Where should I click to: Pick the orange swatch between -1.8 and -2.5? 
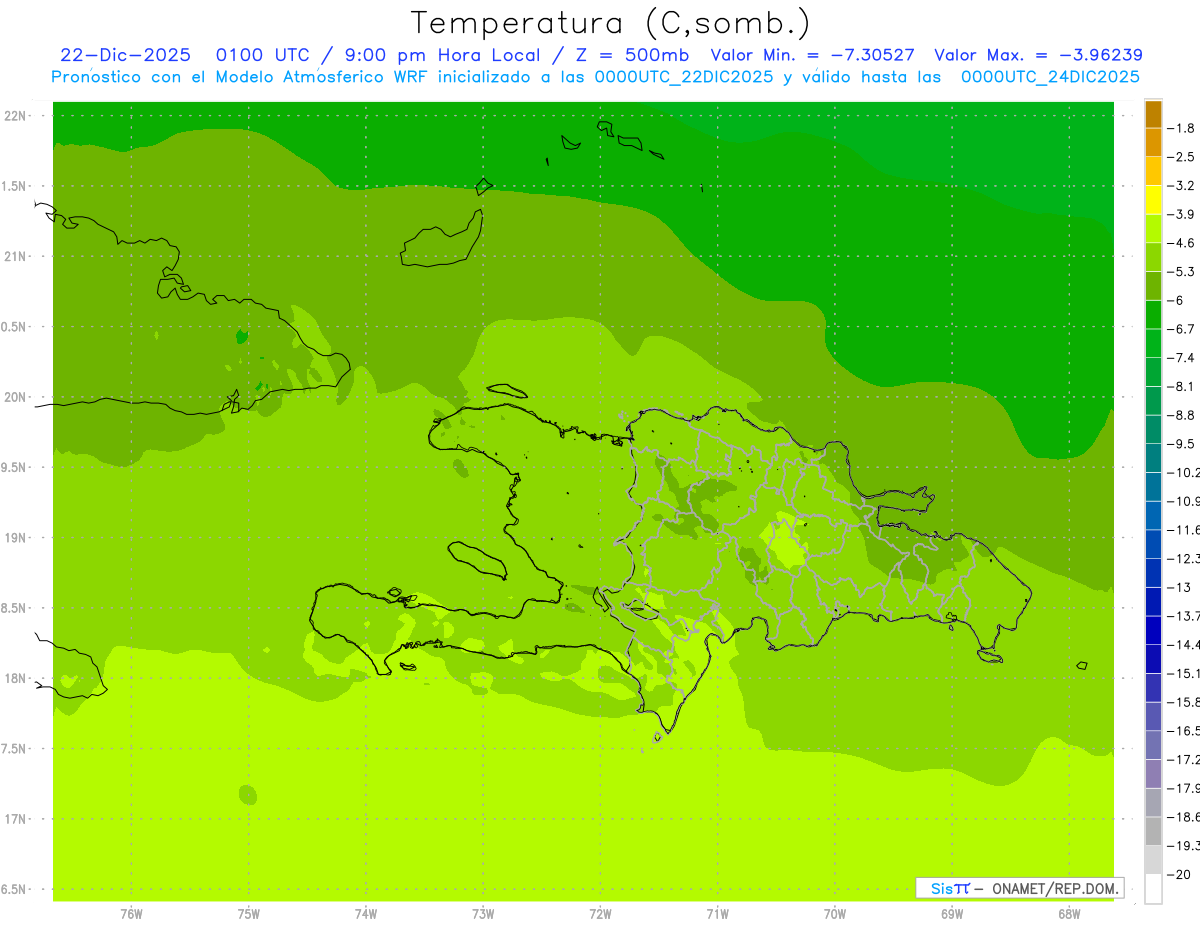[1153, 142]
